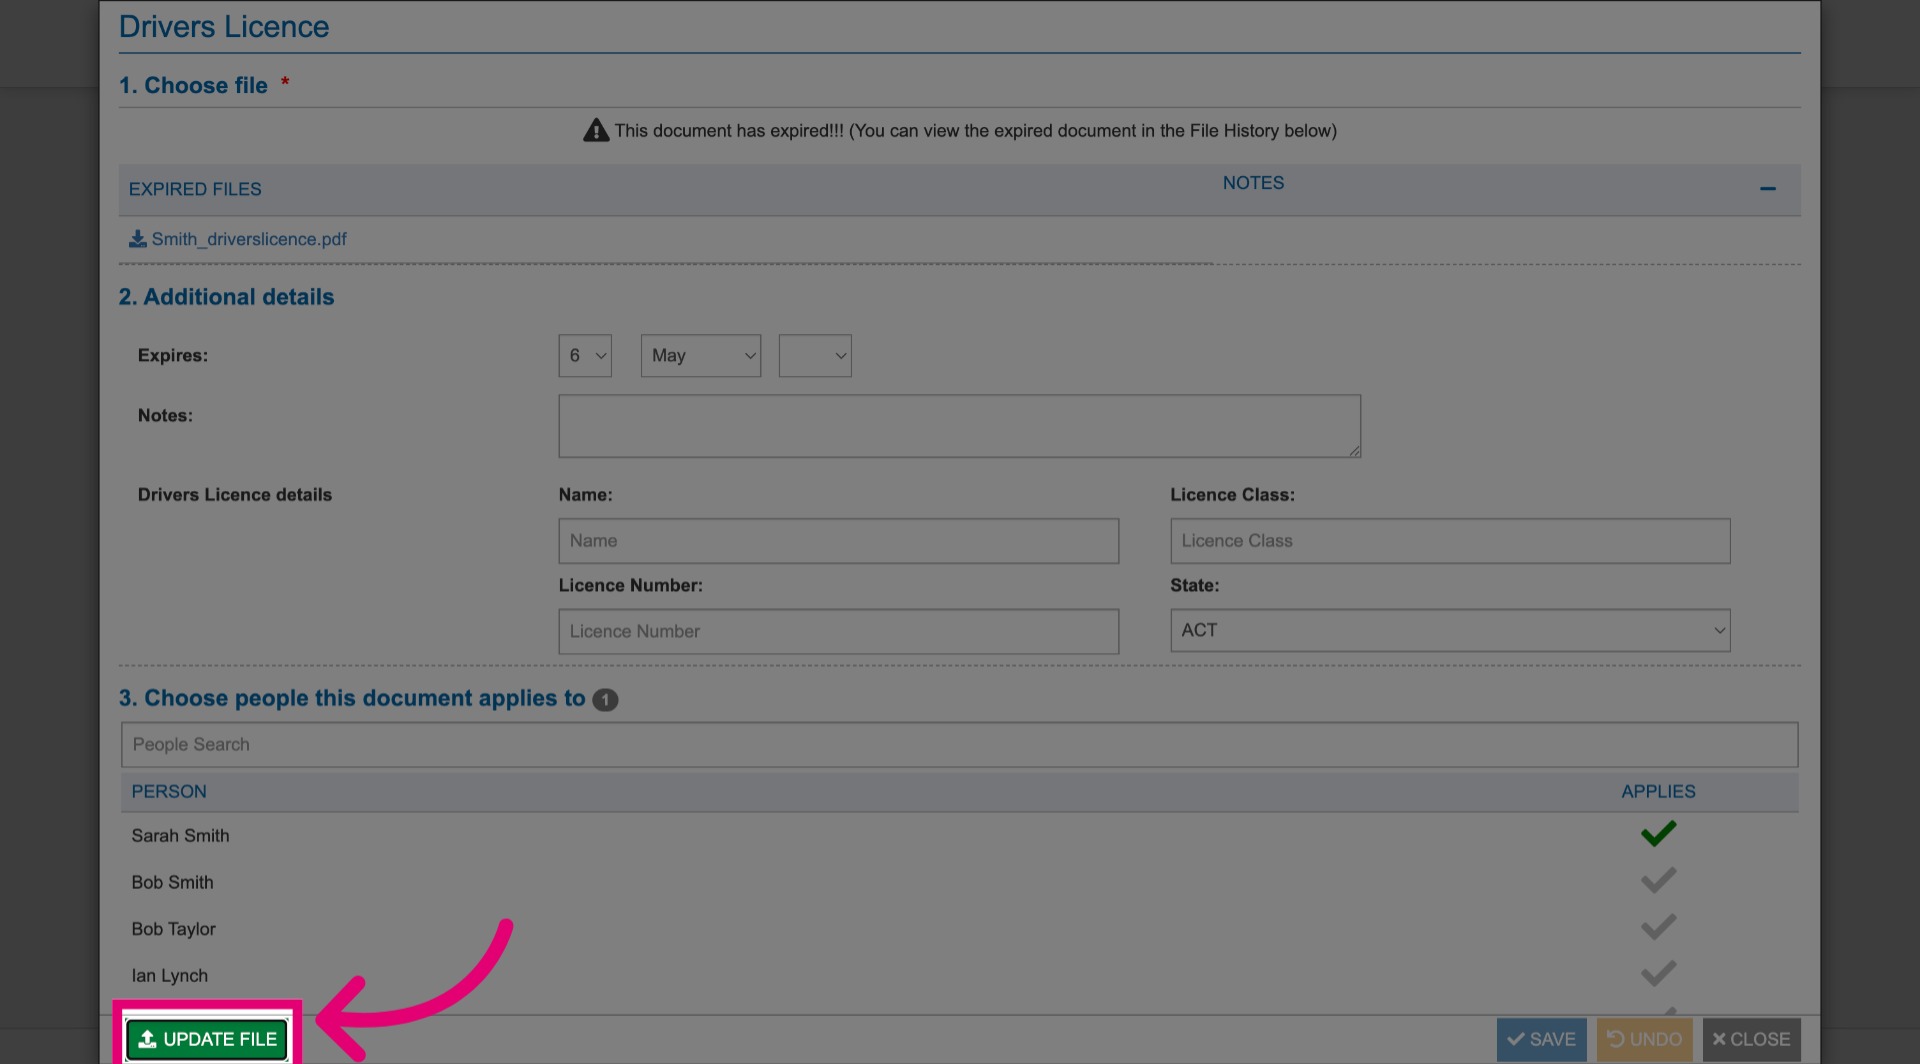Select the Bob Taylor row name
Image resolution: width=1920 pixels, height=1064 pixels.
pyautogui.click(x=173, y=929)
